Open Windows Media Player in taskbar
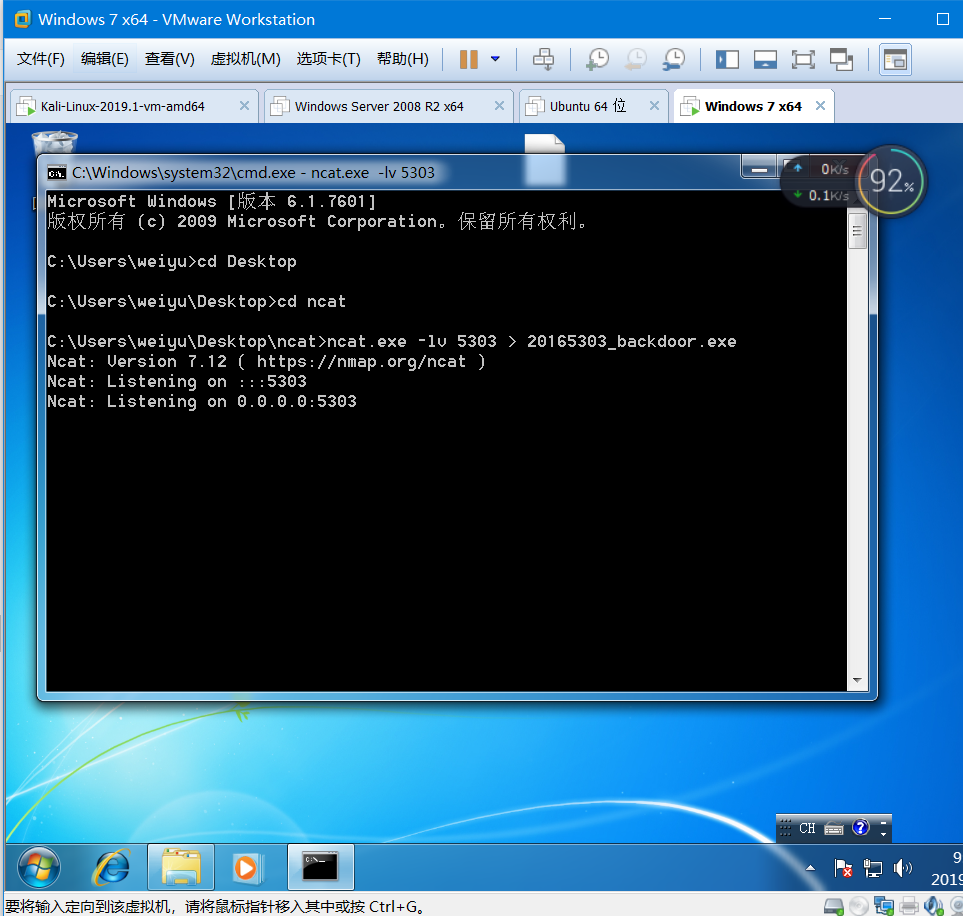 [247, 867]
